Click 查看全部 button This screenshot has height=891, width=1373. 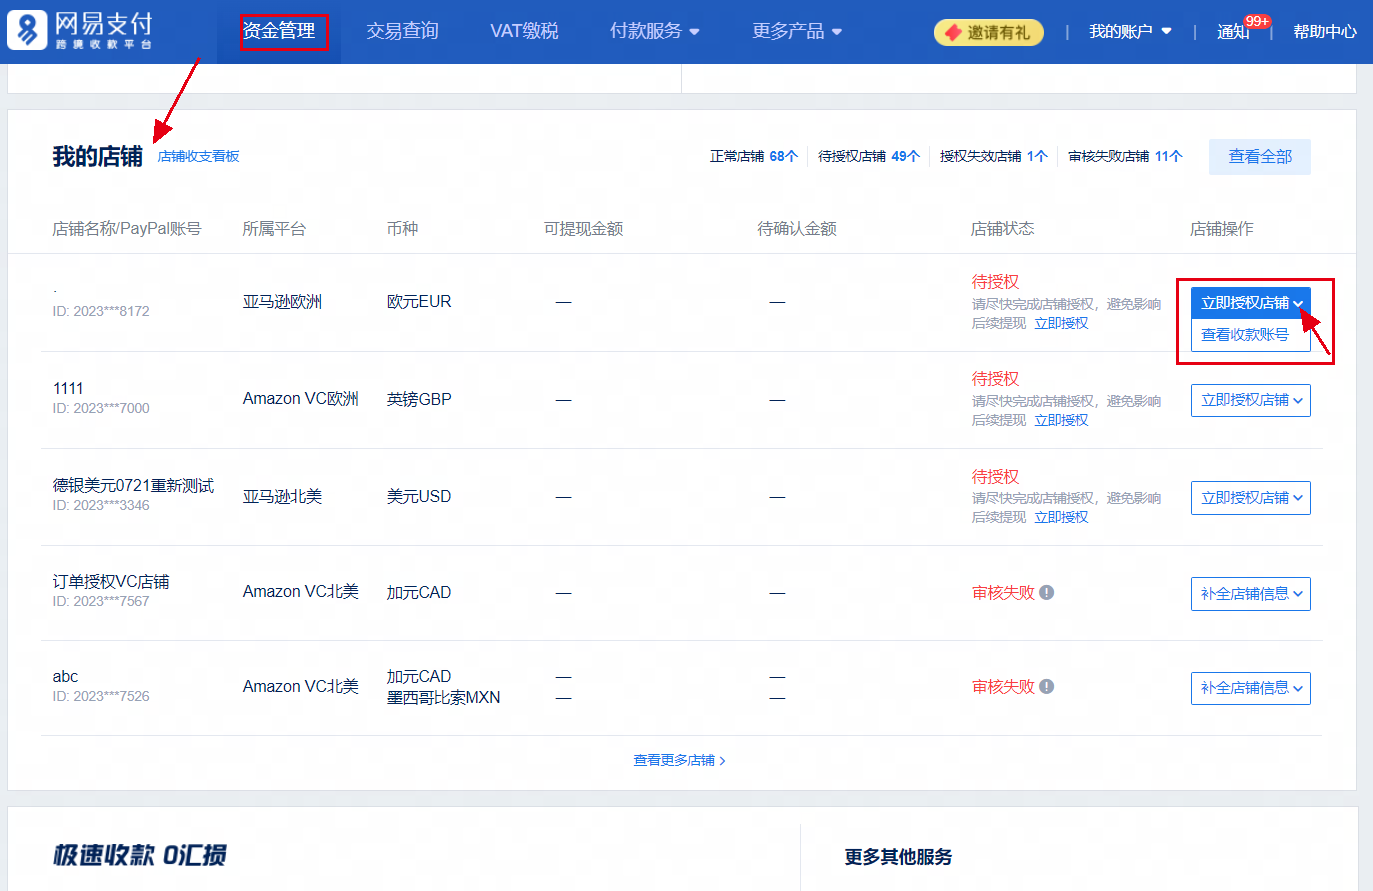(x=1260, y=157)
